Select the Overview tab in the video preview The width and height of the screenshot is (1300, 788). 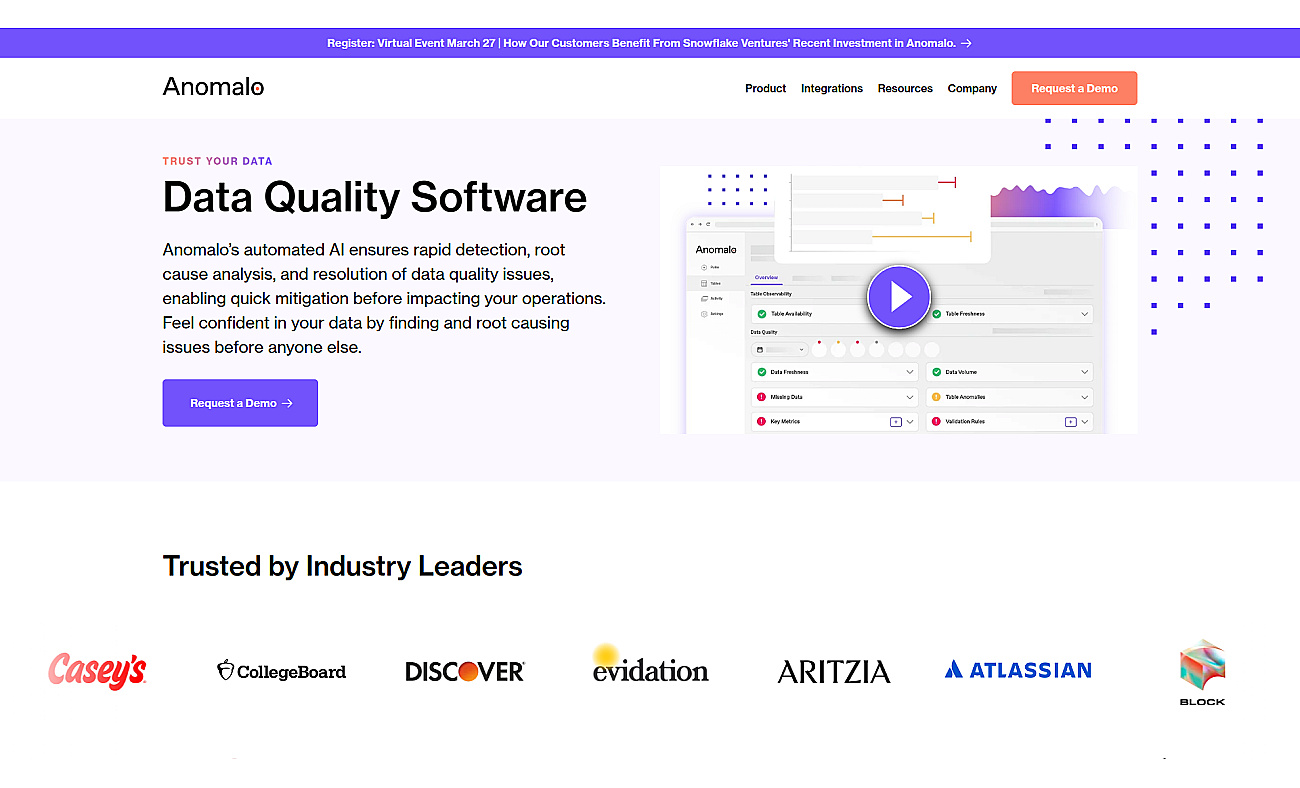[x=766, y=277]
